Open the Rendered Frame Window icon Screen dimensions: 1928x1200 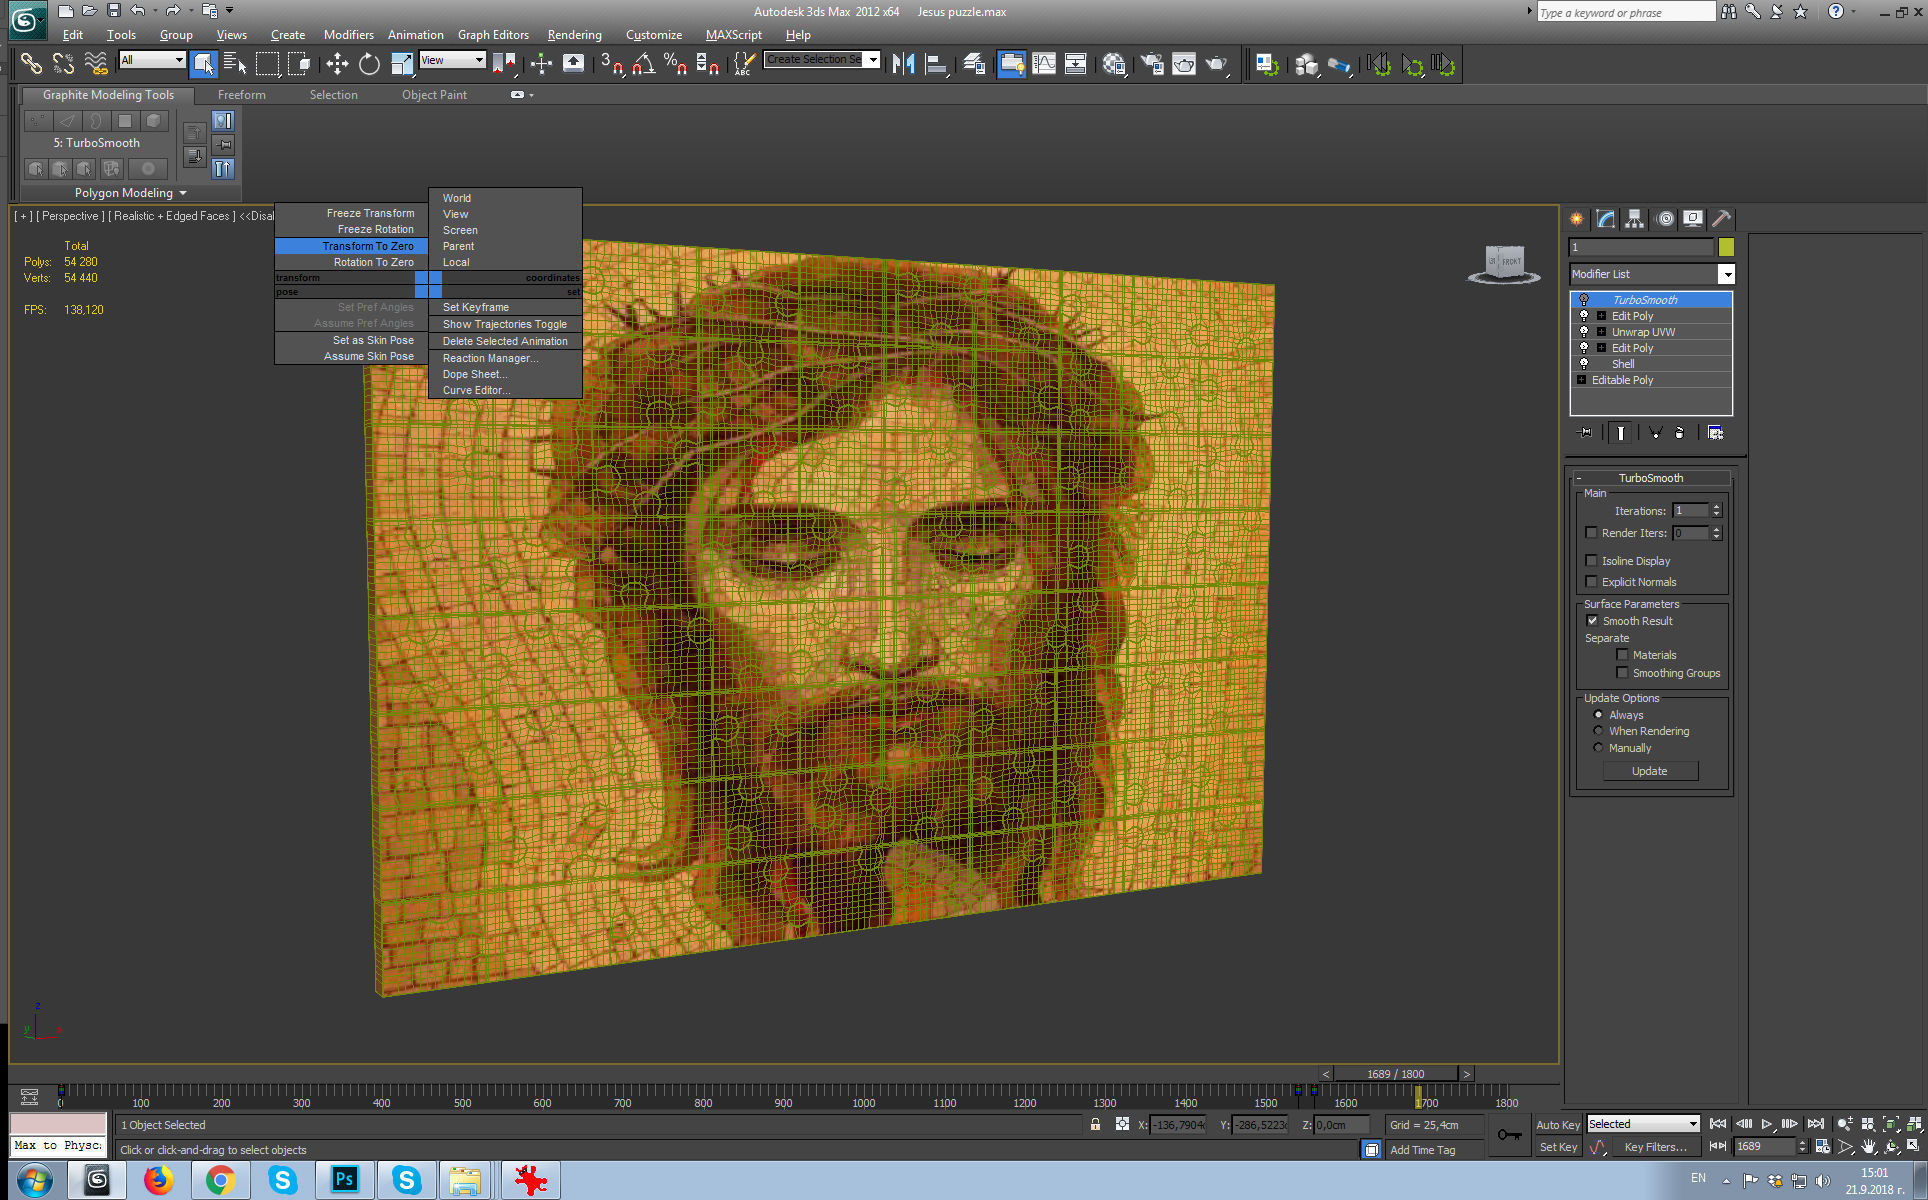point(1183,64)
